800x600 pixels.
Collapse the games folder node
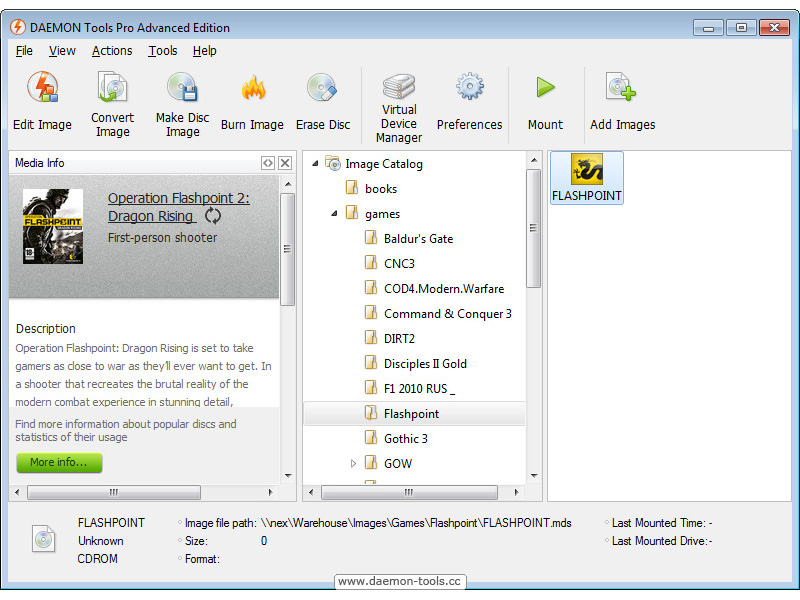[334, 214]
